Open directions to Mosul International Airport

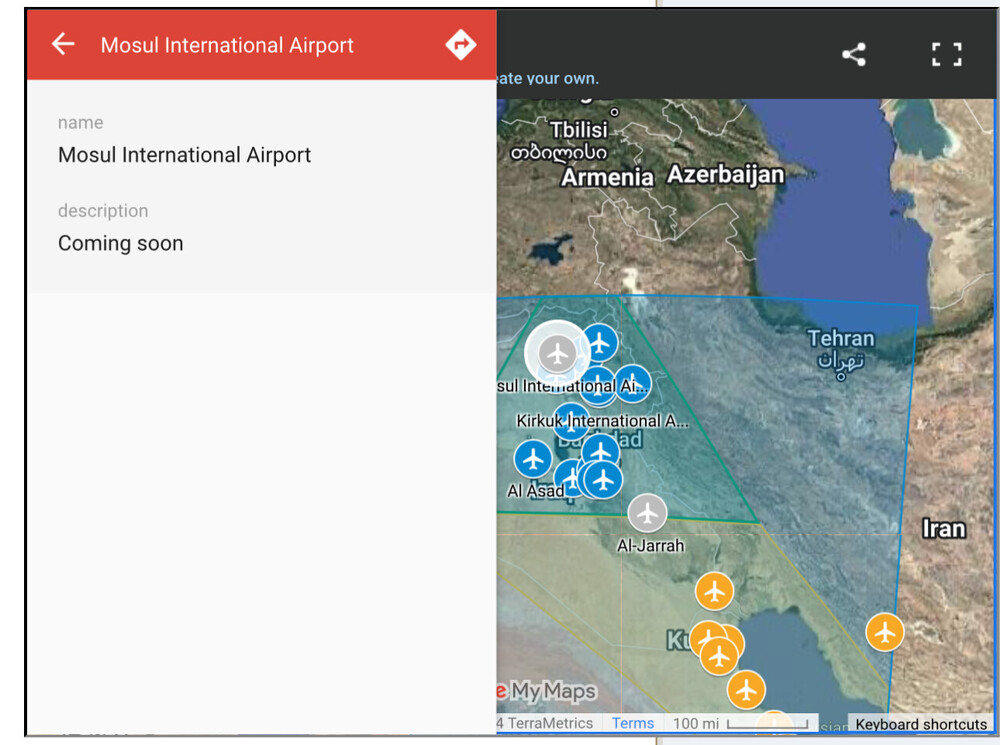point(460,44)
